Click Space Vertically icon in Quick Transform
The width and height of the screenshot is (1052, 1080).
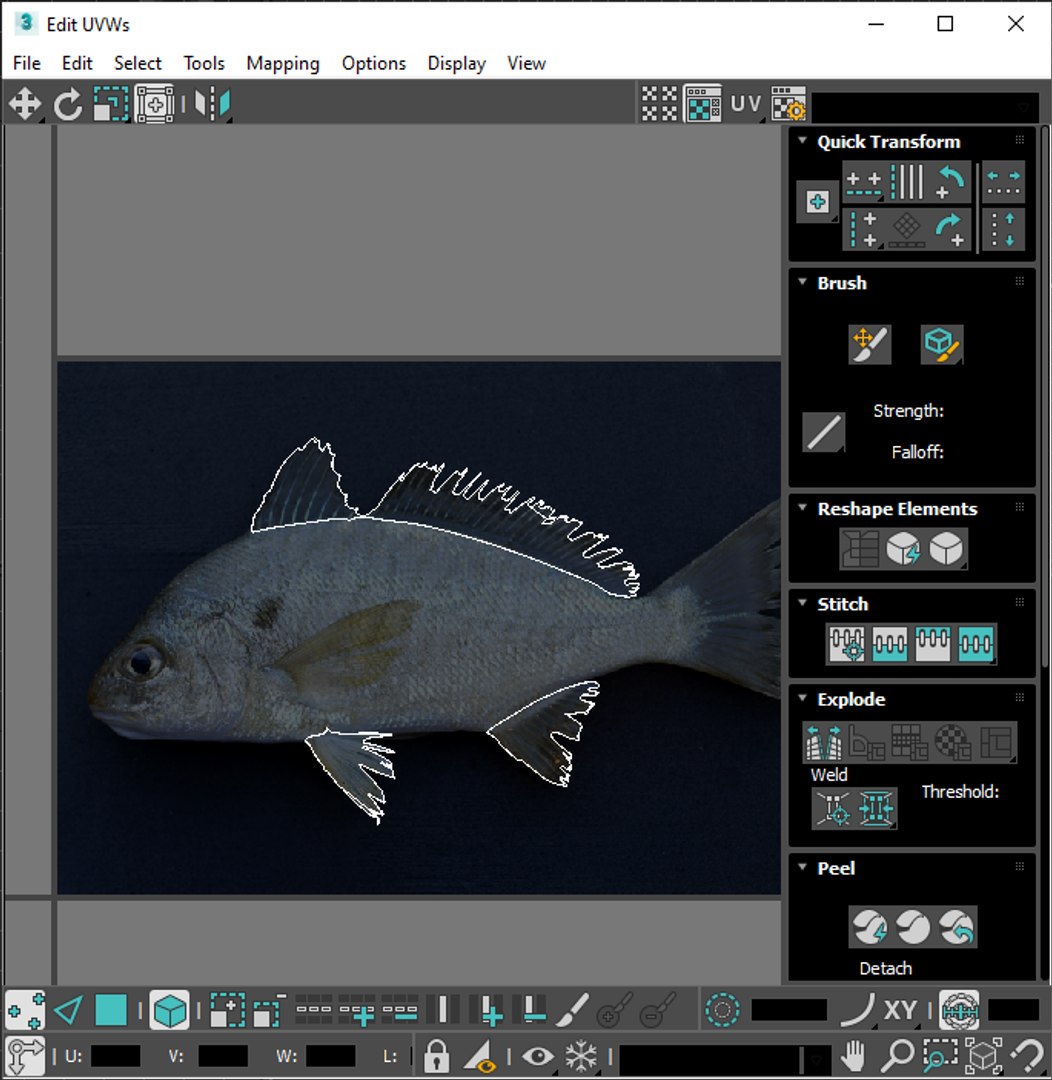point(1003,229)
